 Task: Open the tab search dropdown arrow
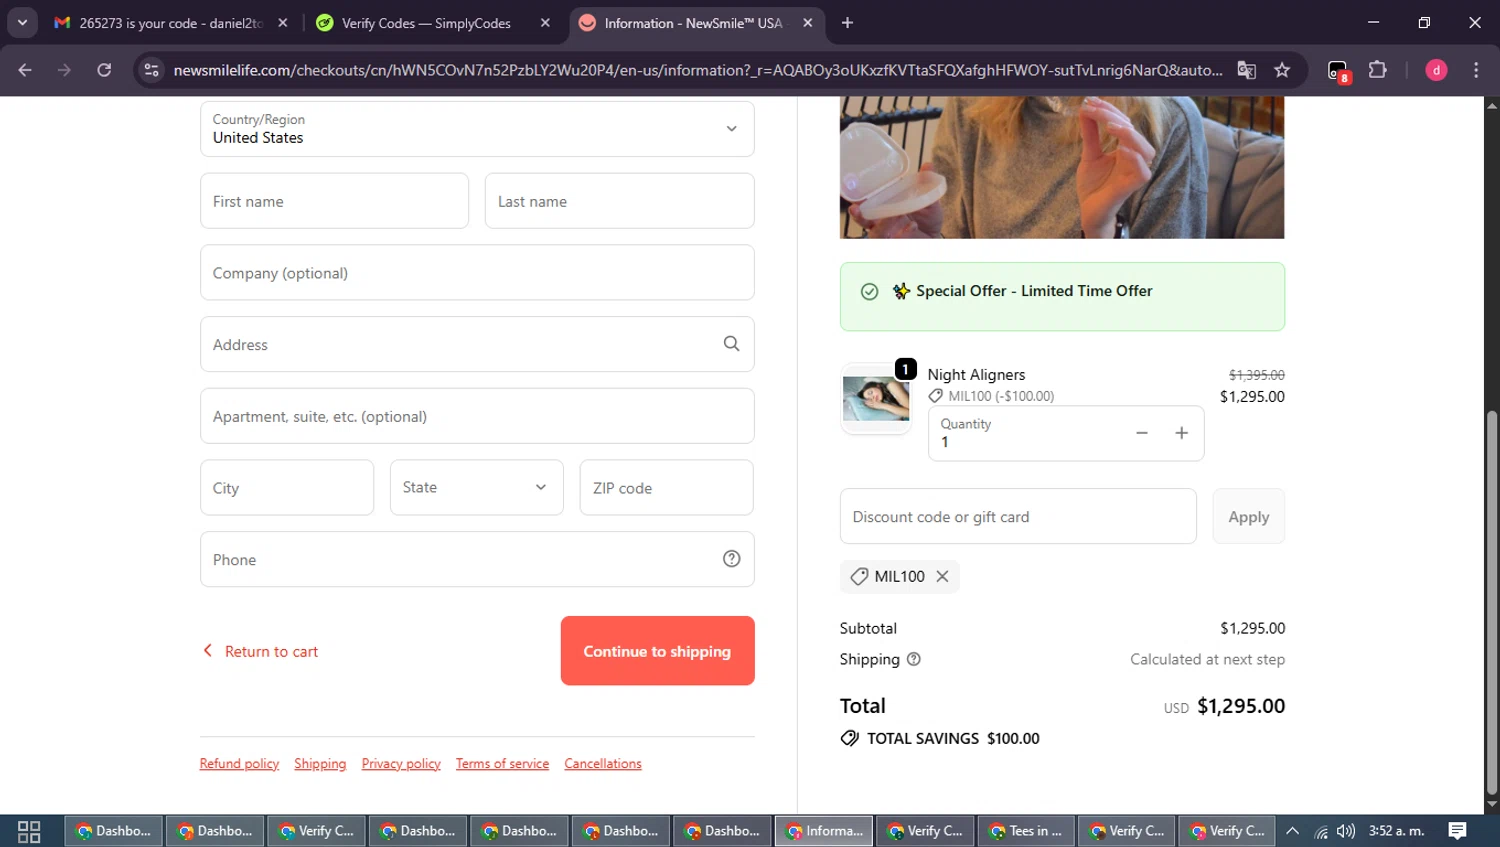pyautogui.click(x=22, y=23)
